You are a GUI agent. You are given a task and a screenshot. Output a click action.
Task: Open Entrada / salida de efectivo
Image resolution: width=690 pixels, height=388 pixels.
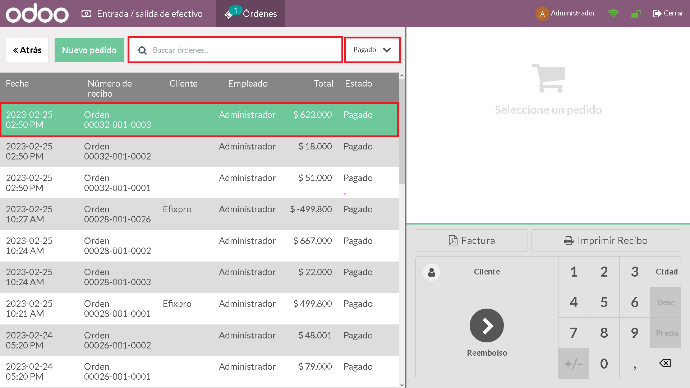(x=142, y=14)
